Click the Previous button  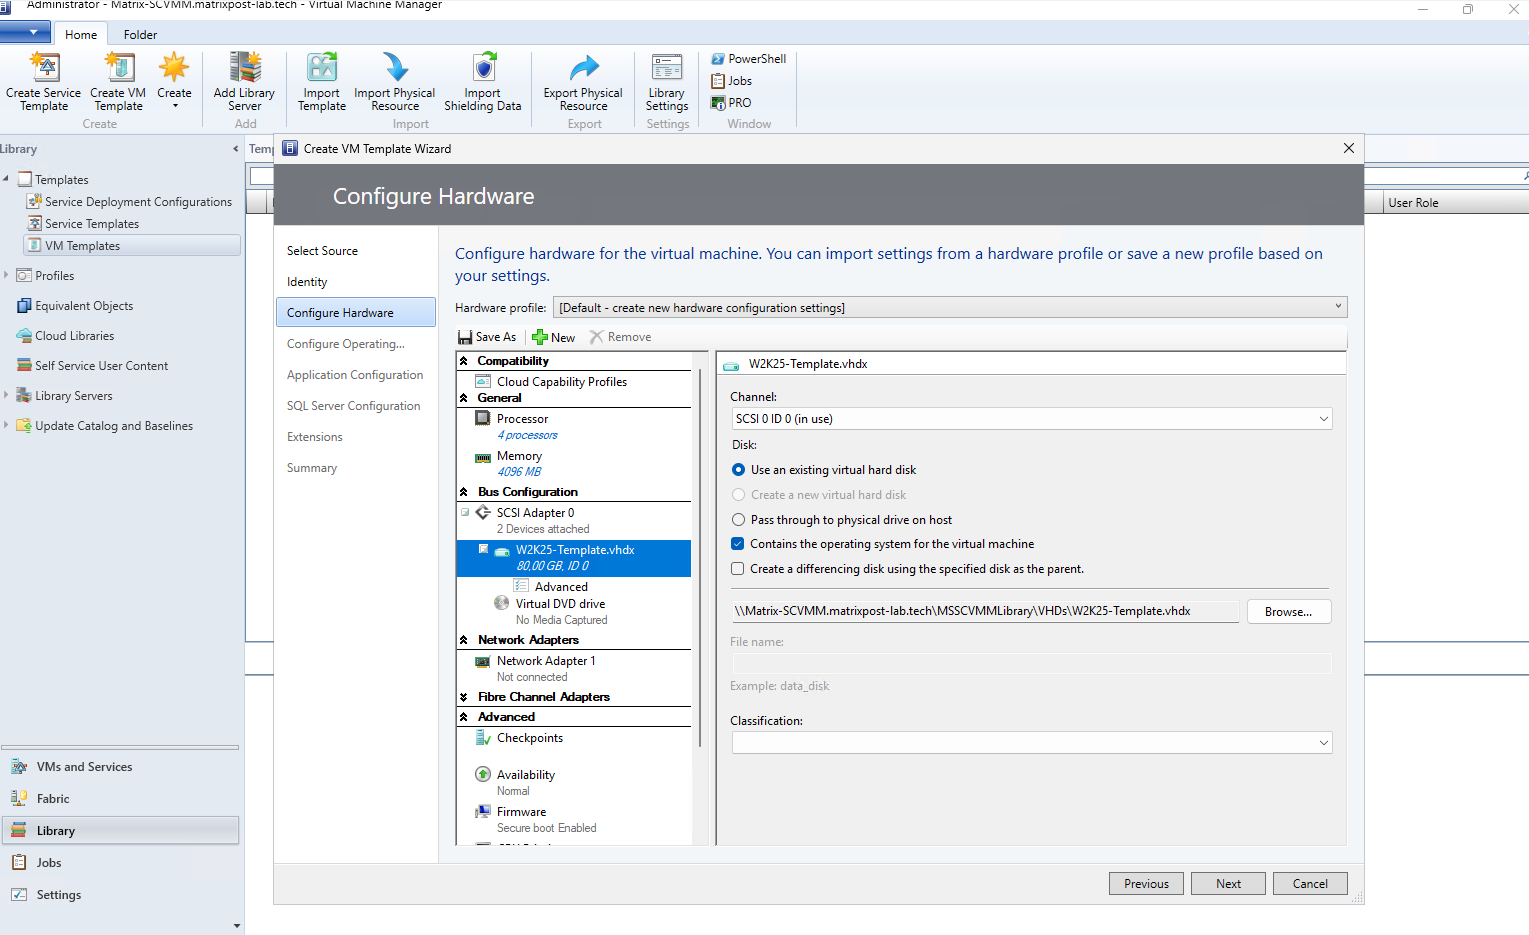[1146, 884]
